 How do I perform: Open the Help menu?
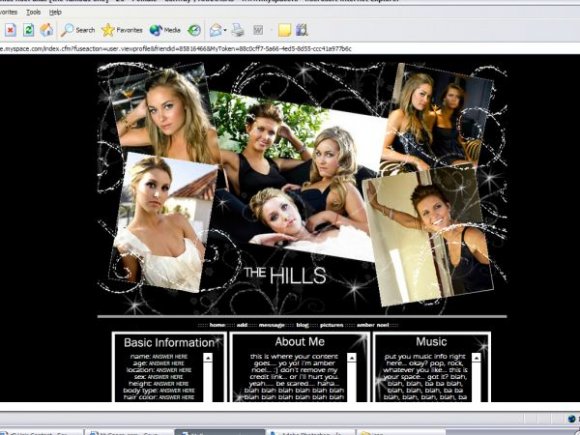pos(55,12)
